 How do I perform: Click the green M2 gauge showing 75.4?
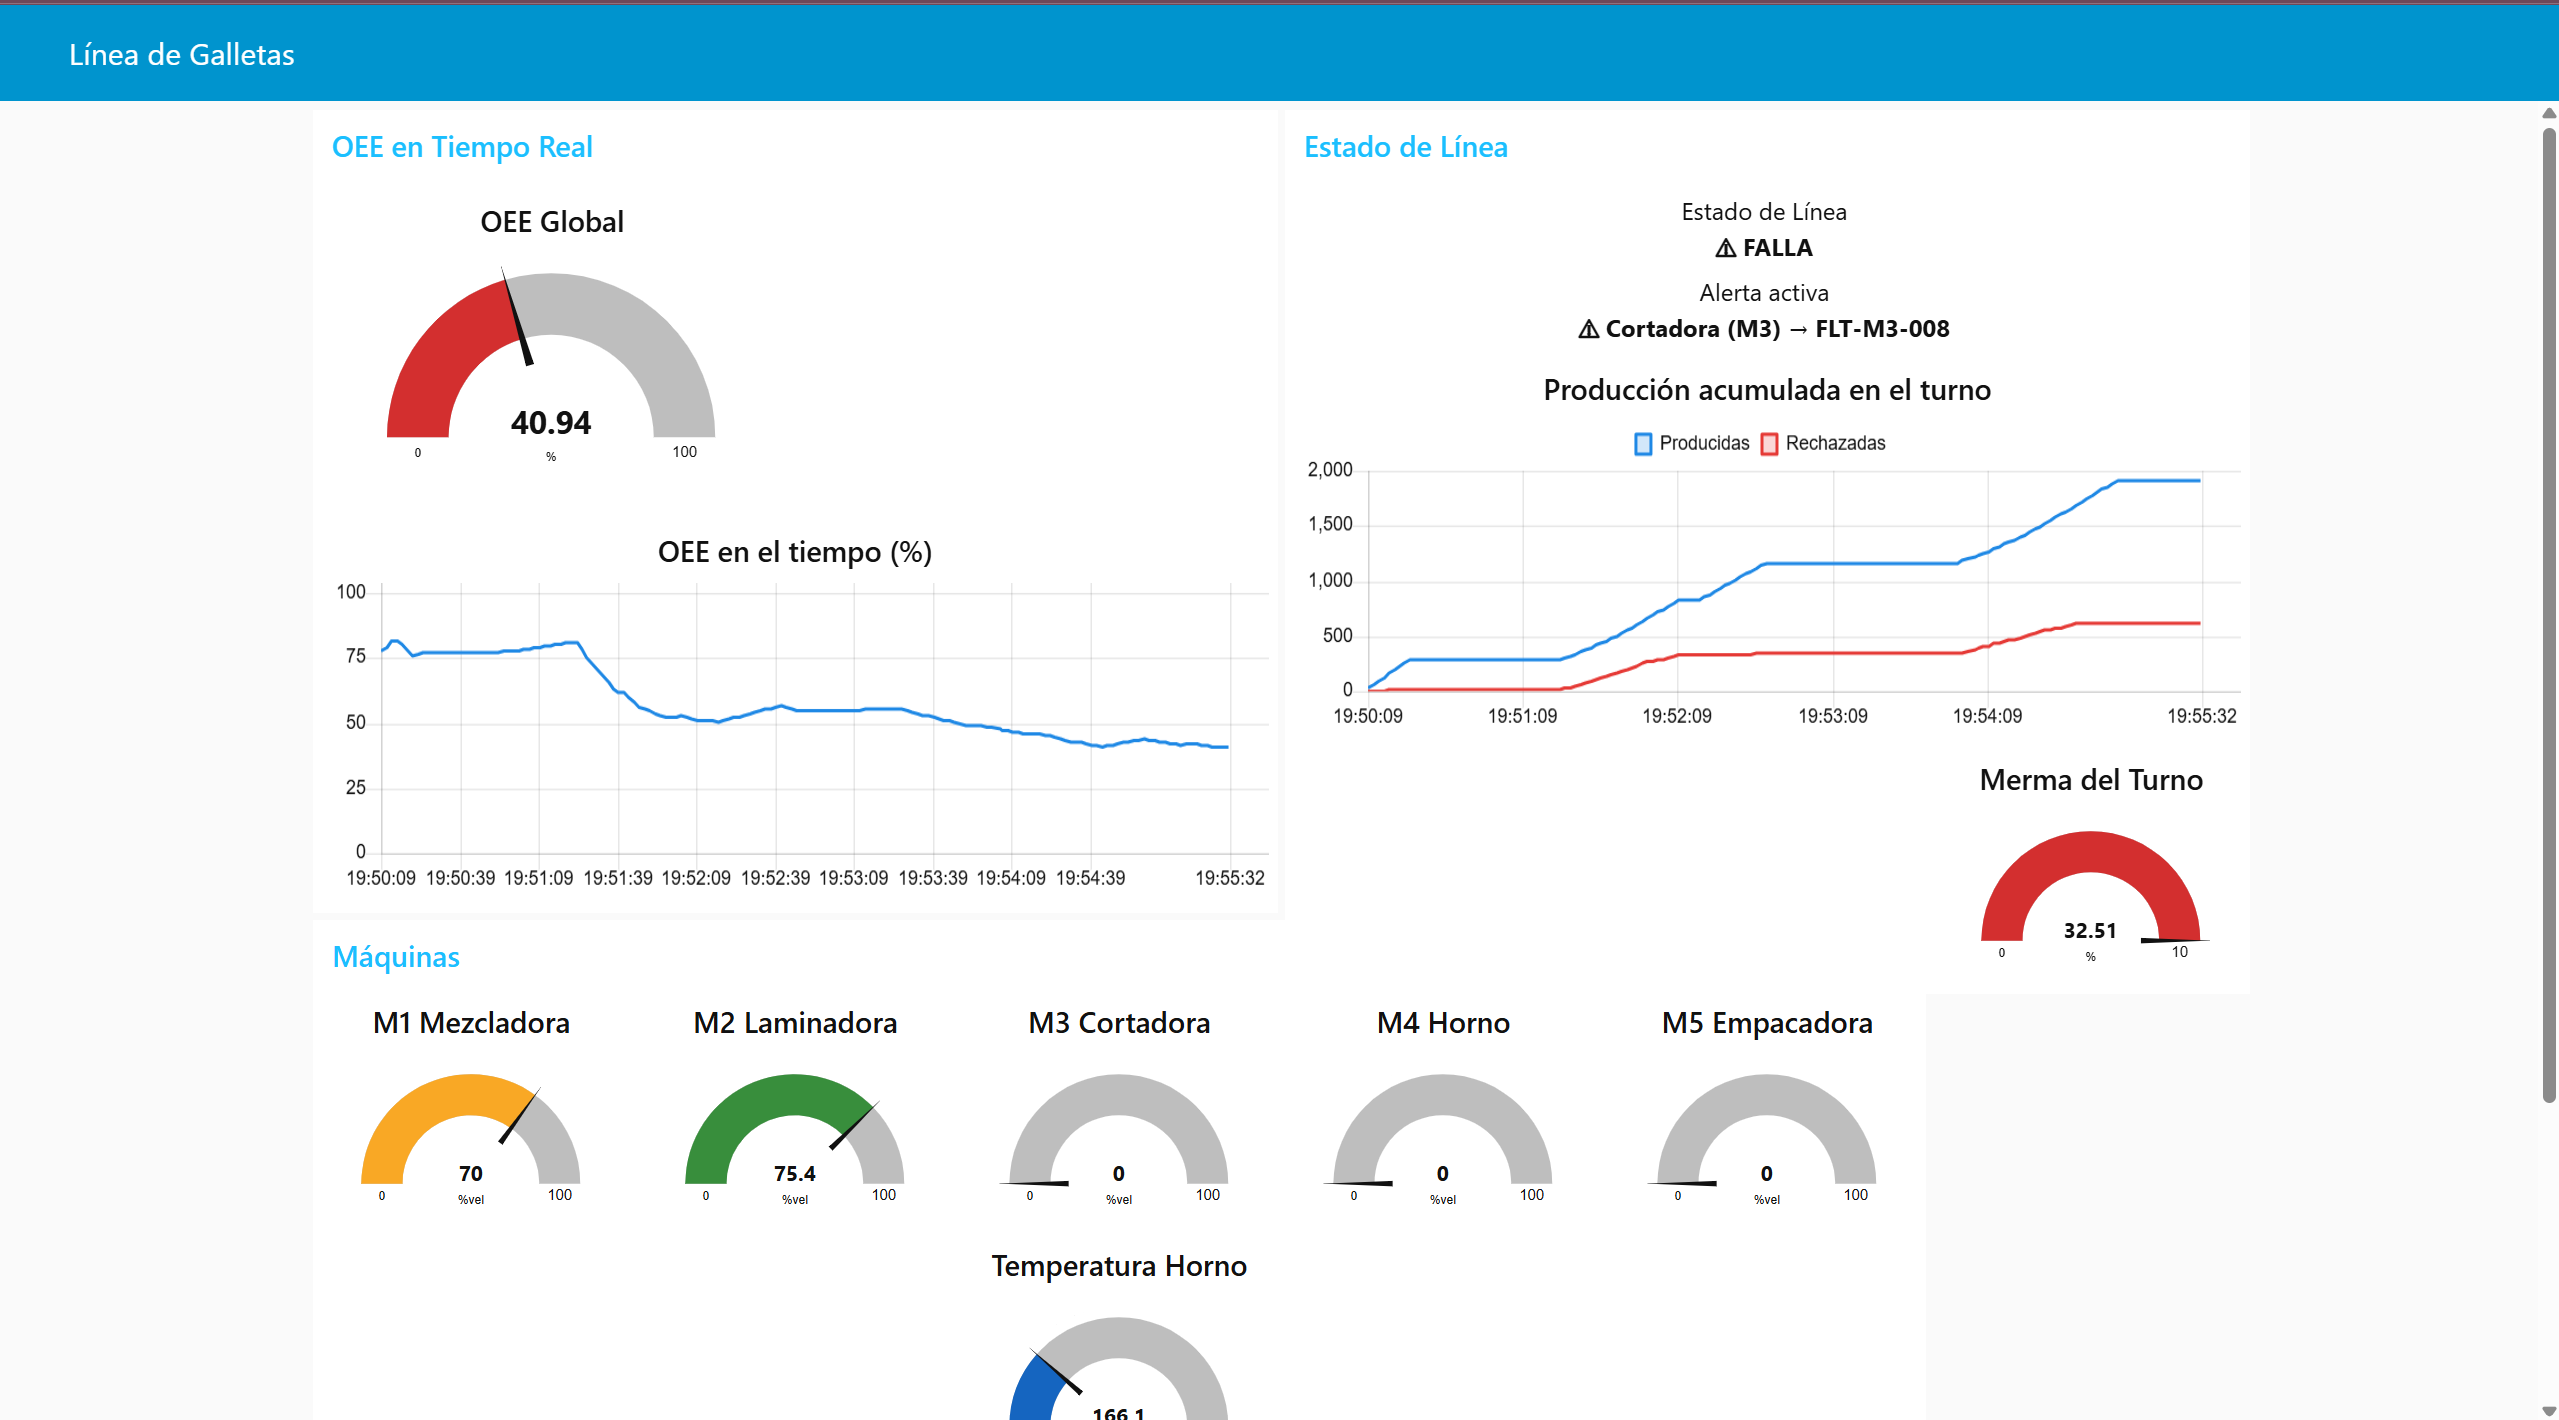[795, 1138]
